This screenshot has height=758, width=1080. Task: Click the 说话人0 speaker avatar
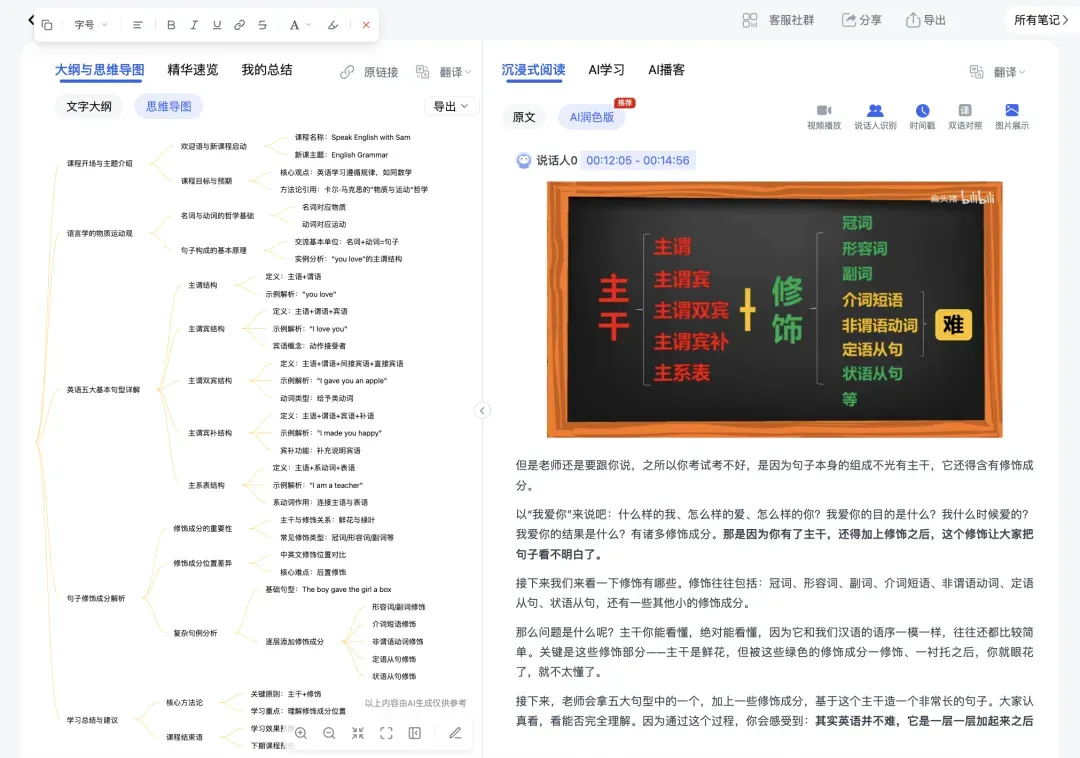tap(523, 160)
